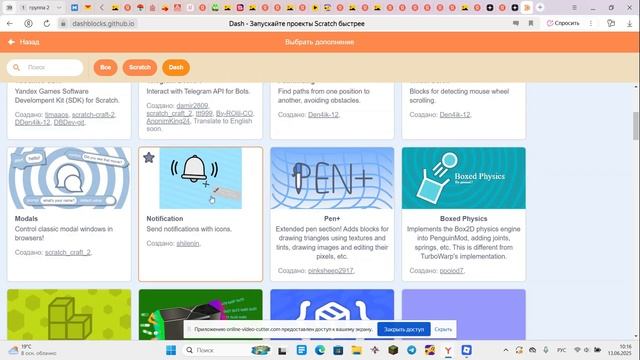Show hidden system tray icons chevron

coord(506,350)
